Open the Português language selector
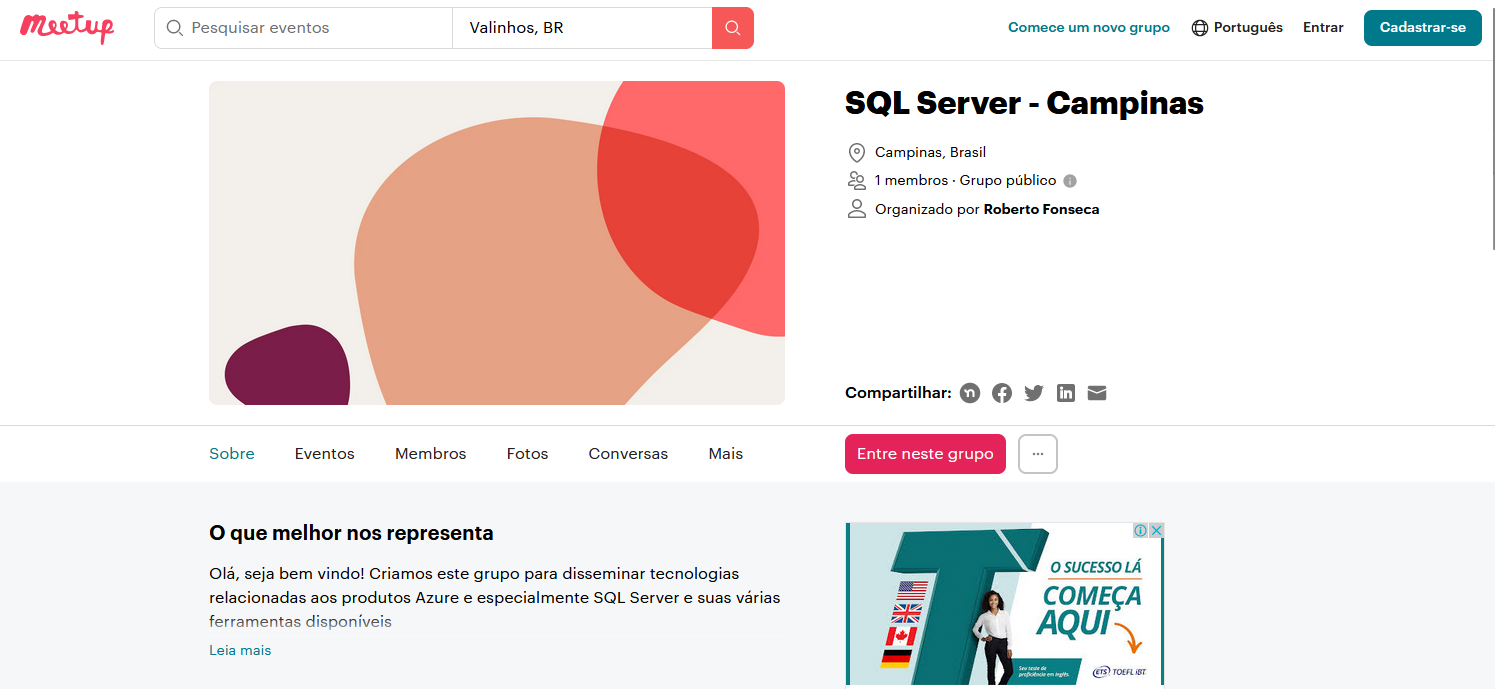 [x=1237, y=28]
